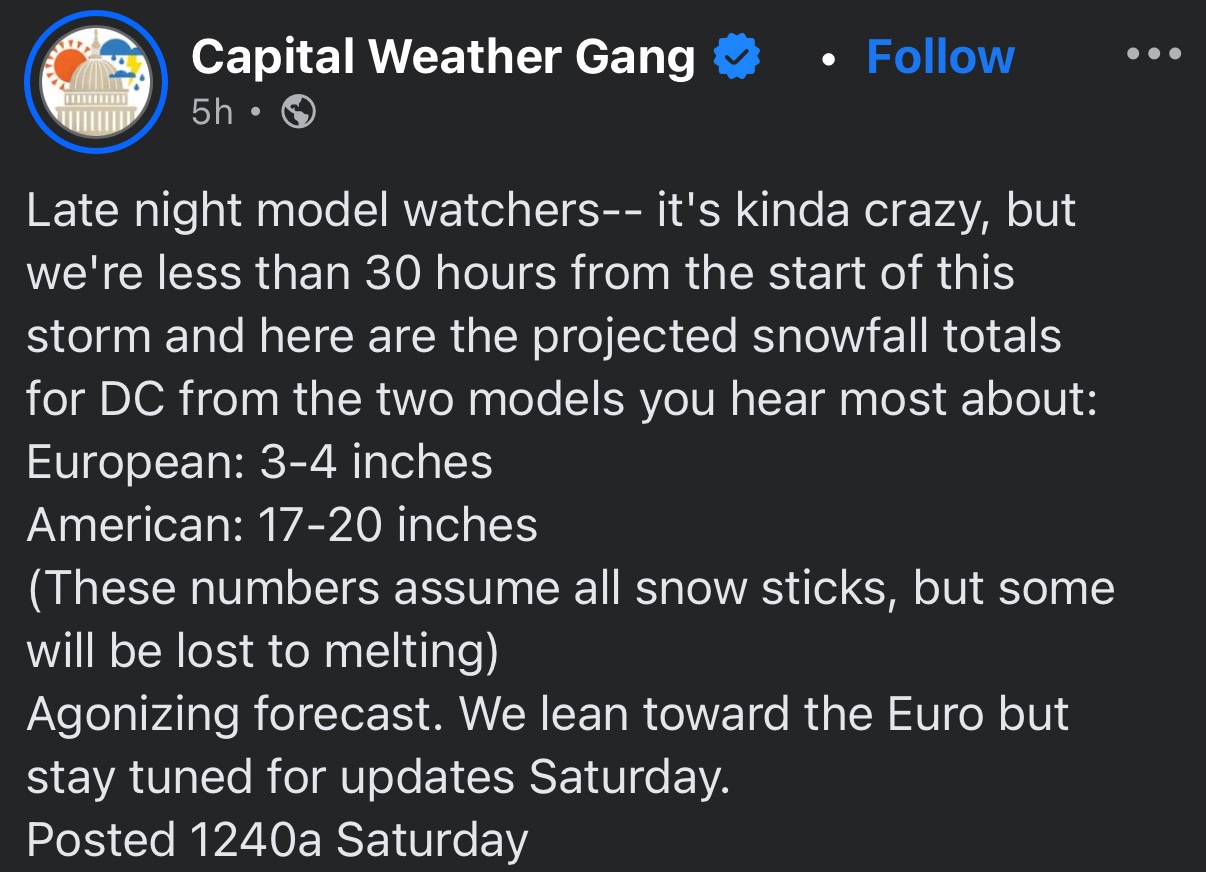Open the three-dot post options menu
This screenshot has width=1206, height=872.
click(x=1153, y=53)
